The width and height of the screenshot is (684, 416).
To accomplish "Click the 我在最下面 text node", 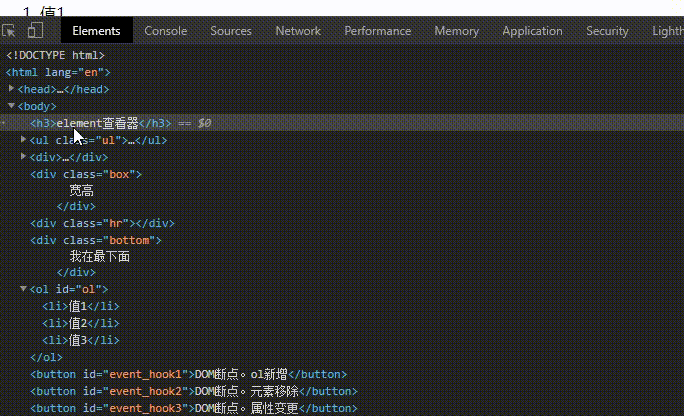I will (99, 256).
